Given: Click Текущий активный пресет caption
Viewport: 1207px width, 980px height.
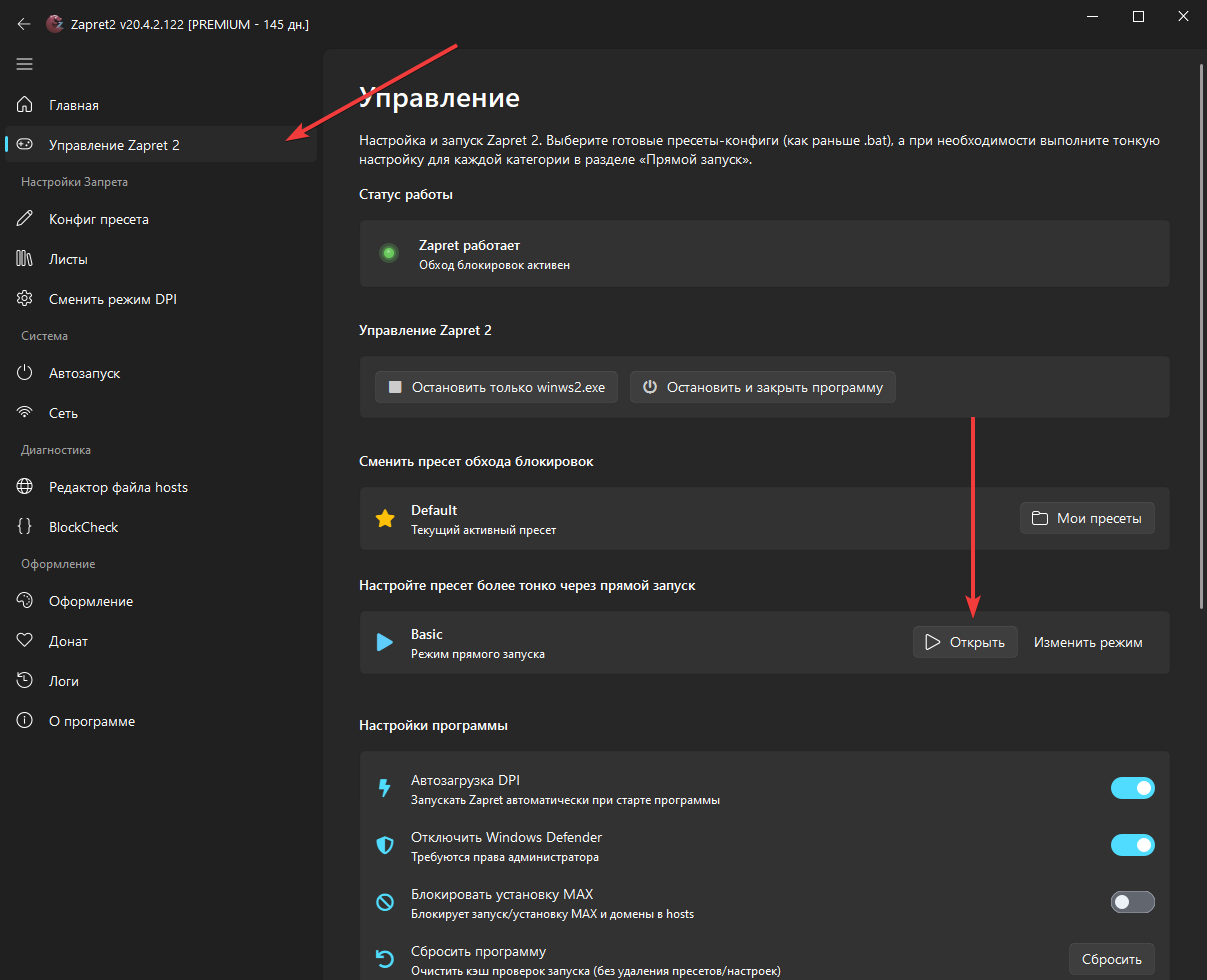Looking at the screenshot, I should (483, 530).
